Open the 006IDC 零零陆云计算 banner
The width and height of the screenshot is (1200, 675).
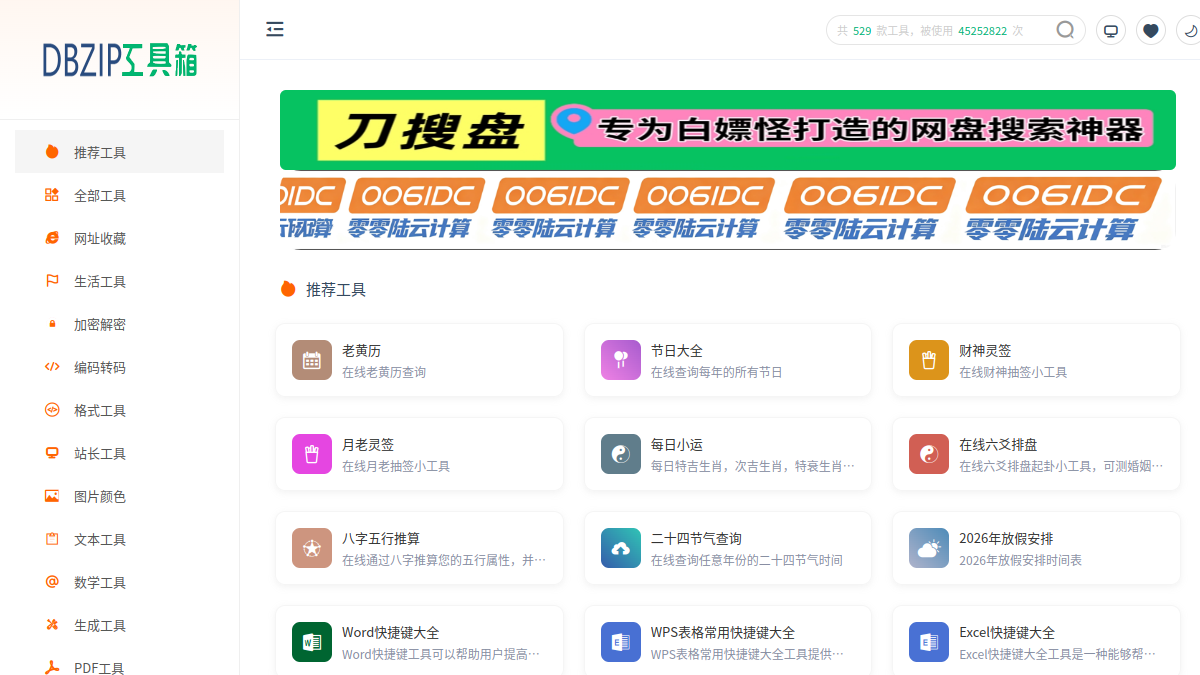click(728, 212)
